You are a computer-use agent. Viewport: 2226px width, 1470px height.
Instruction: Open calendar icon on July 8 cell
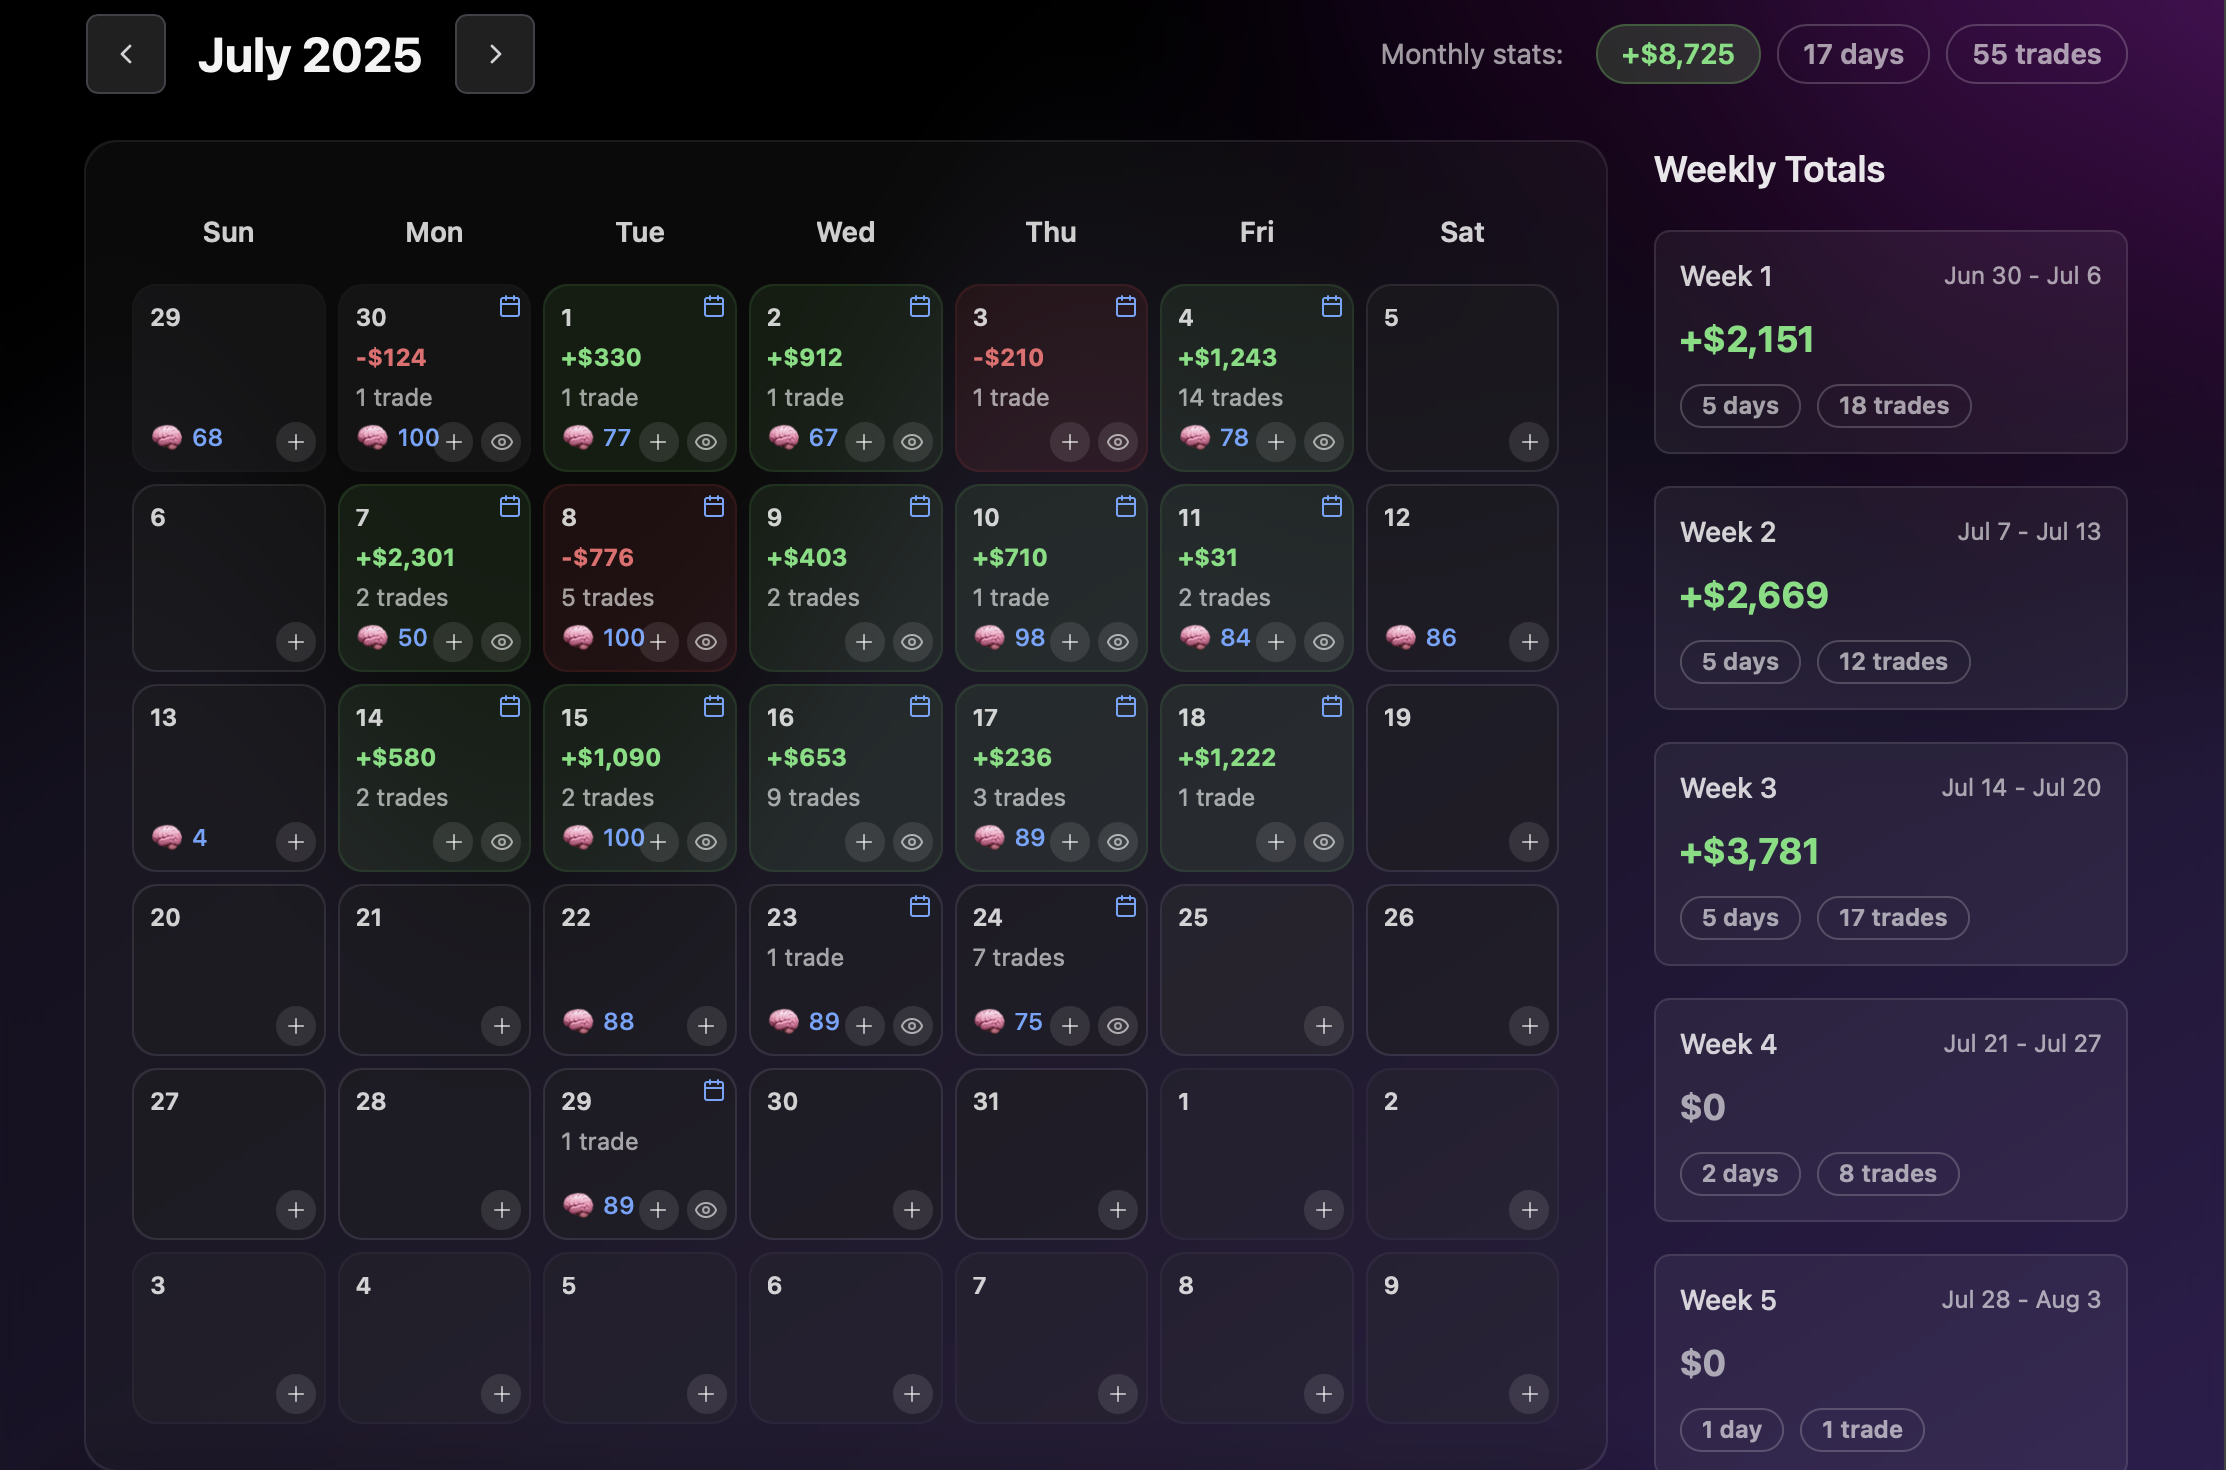point(714,506)
